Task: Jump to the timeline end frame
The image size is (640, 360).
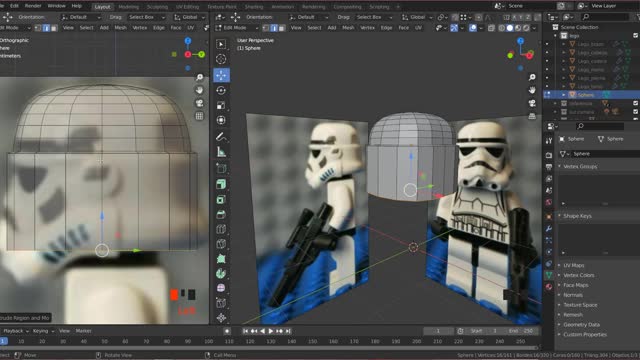Action: click(288, 331)
